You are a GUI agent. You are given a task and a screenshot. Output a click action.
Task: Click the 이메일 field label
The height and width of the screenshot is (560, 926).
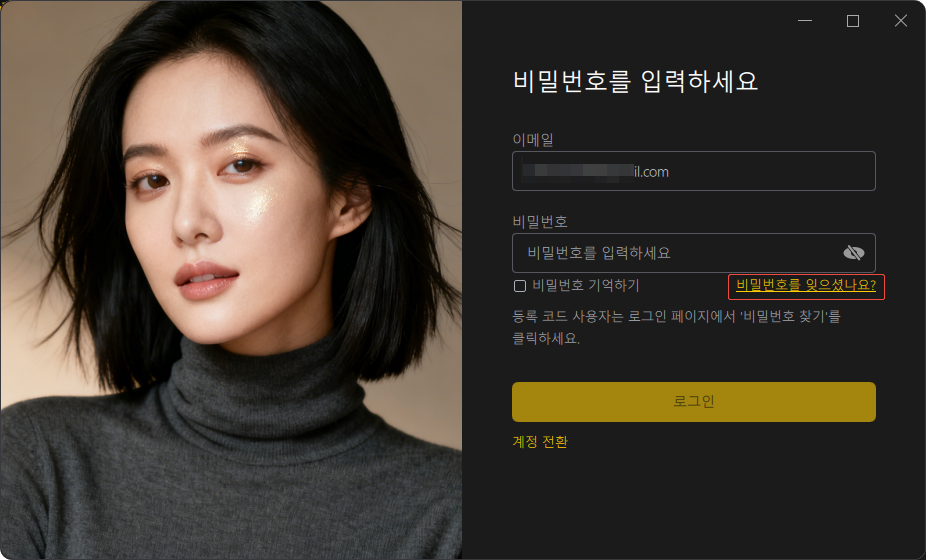click(533, 140)
